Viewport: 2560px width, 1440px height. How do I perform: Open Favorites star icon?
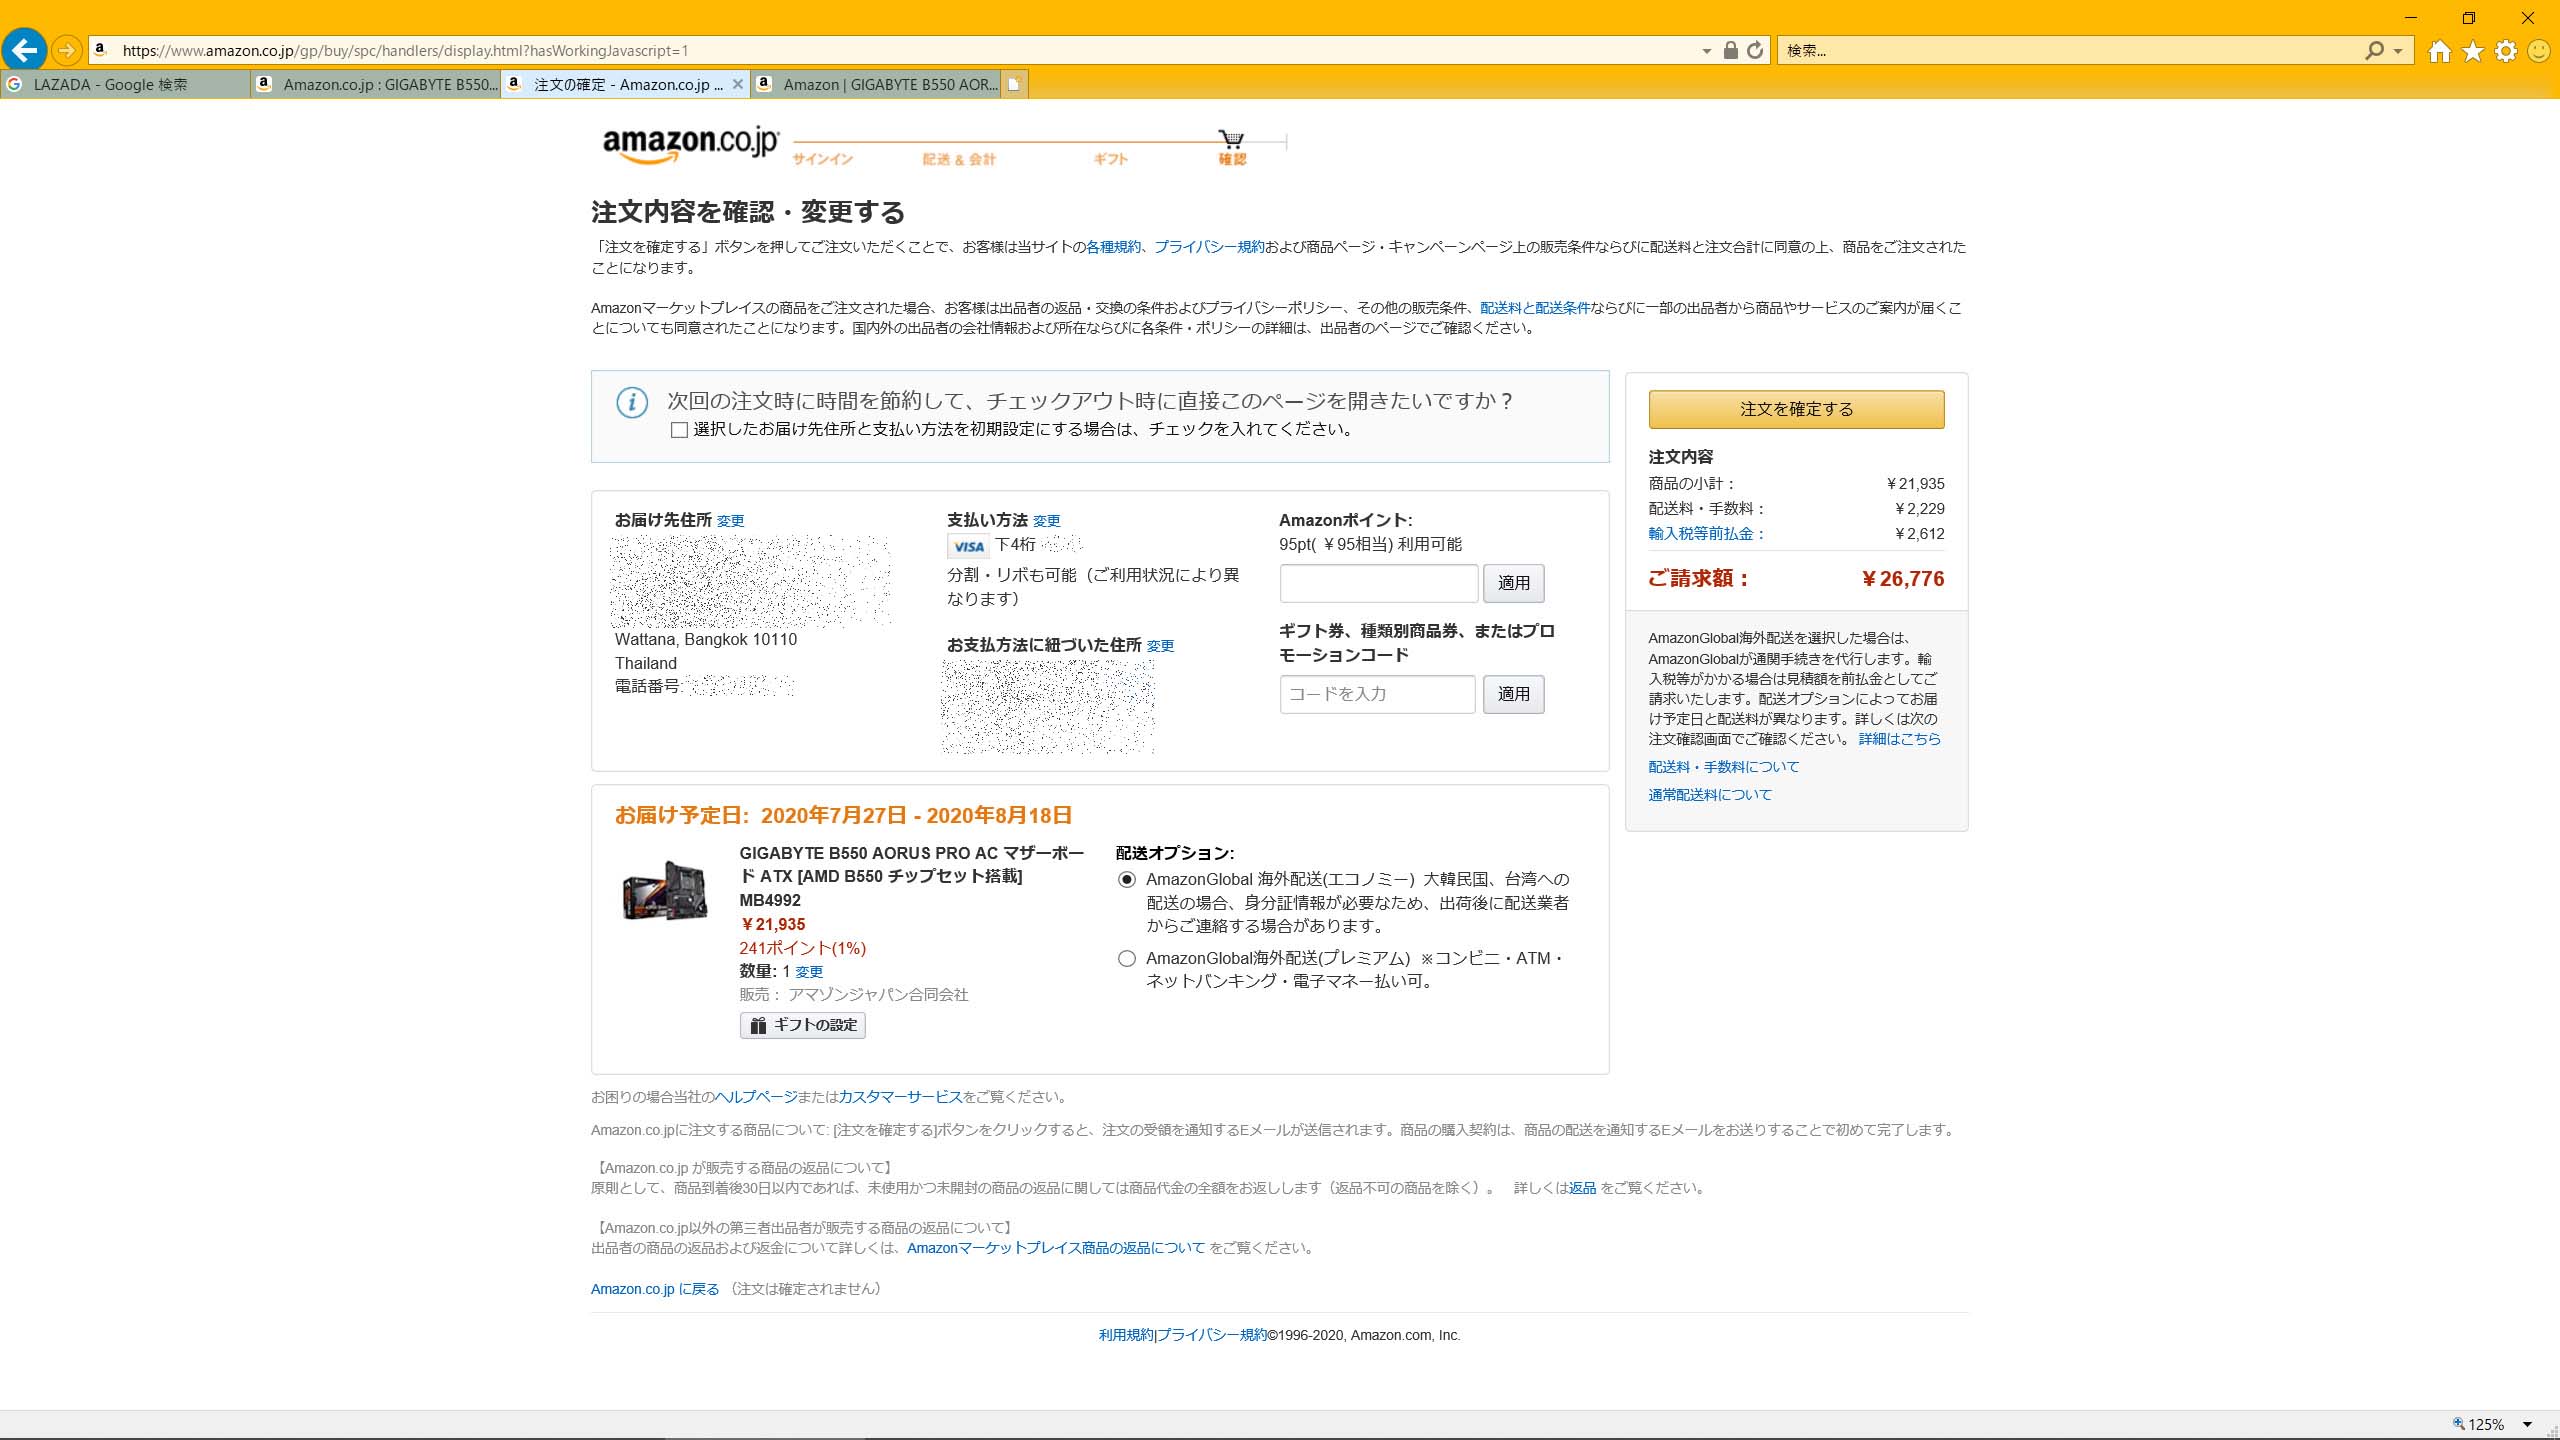point(2473,51)
